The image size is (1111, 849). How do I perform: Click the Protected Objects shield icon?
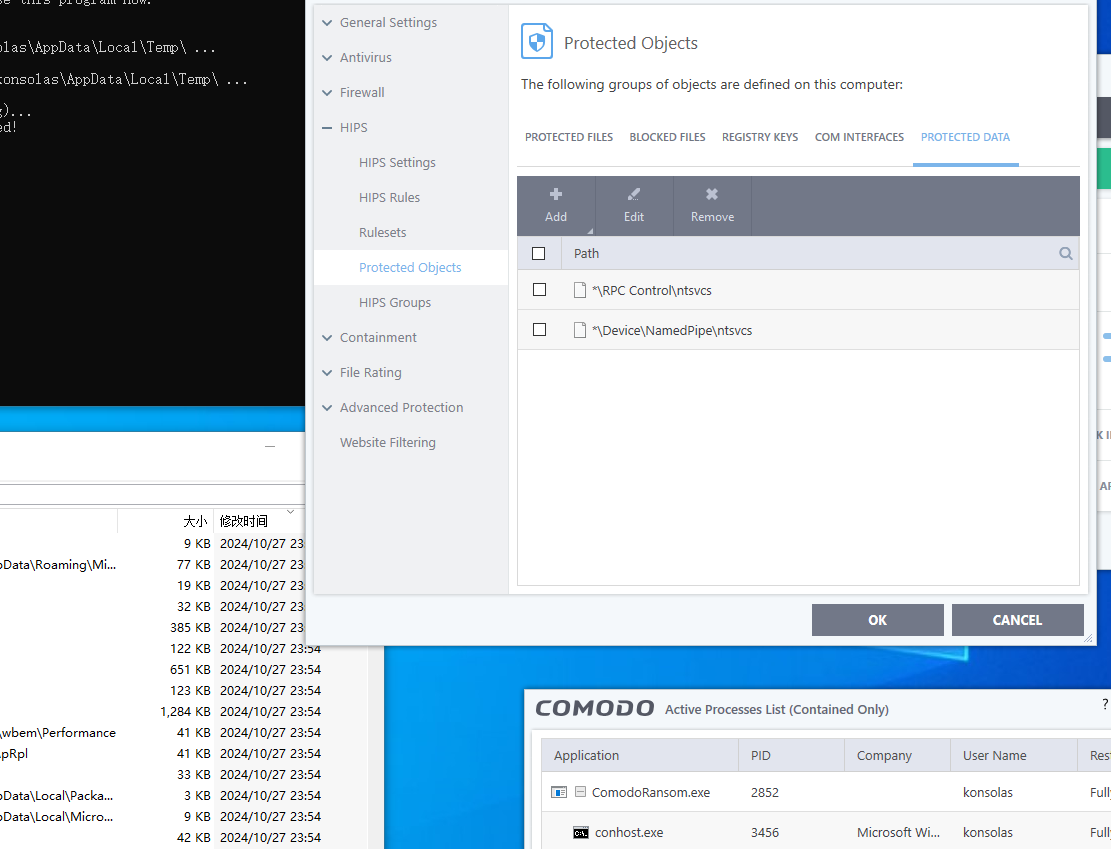[536, 41]
